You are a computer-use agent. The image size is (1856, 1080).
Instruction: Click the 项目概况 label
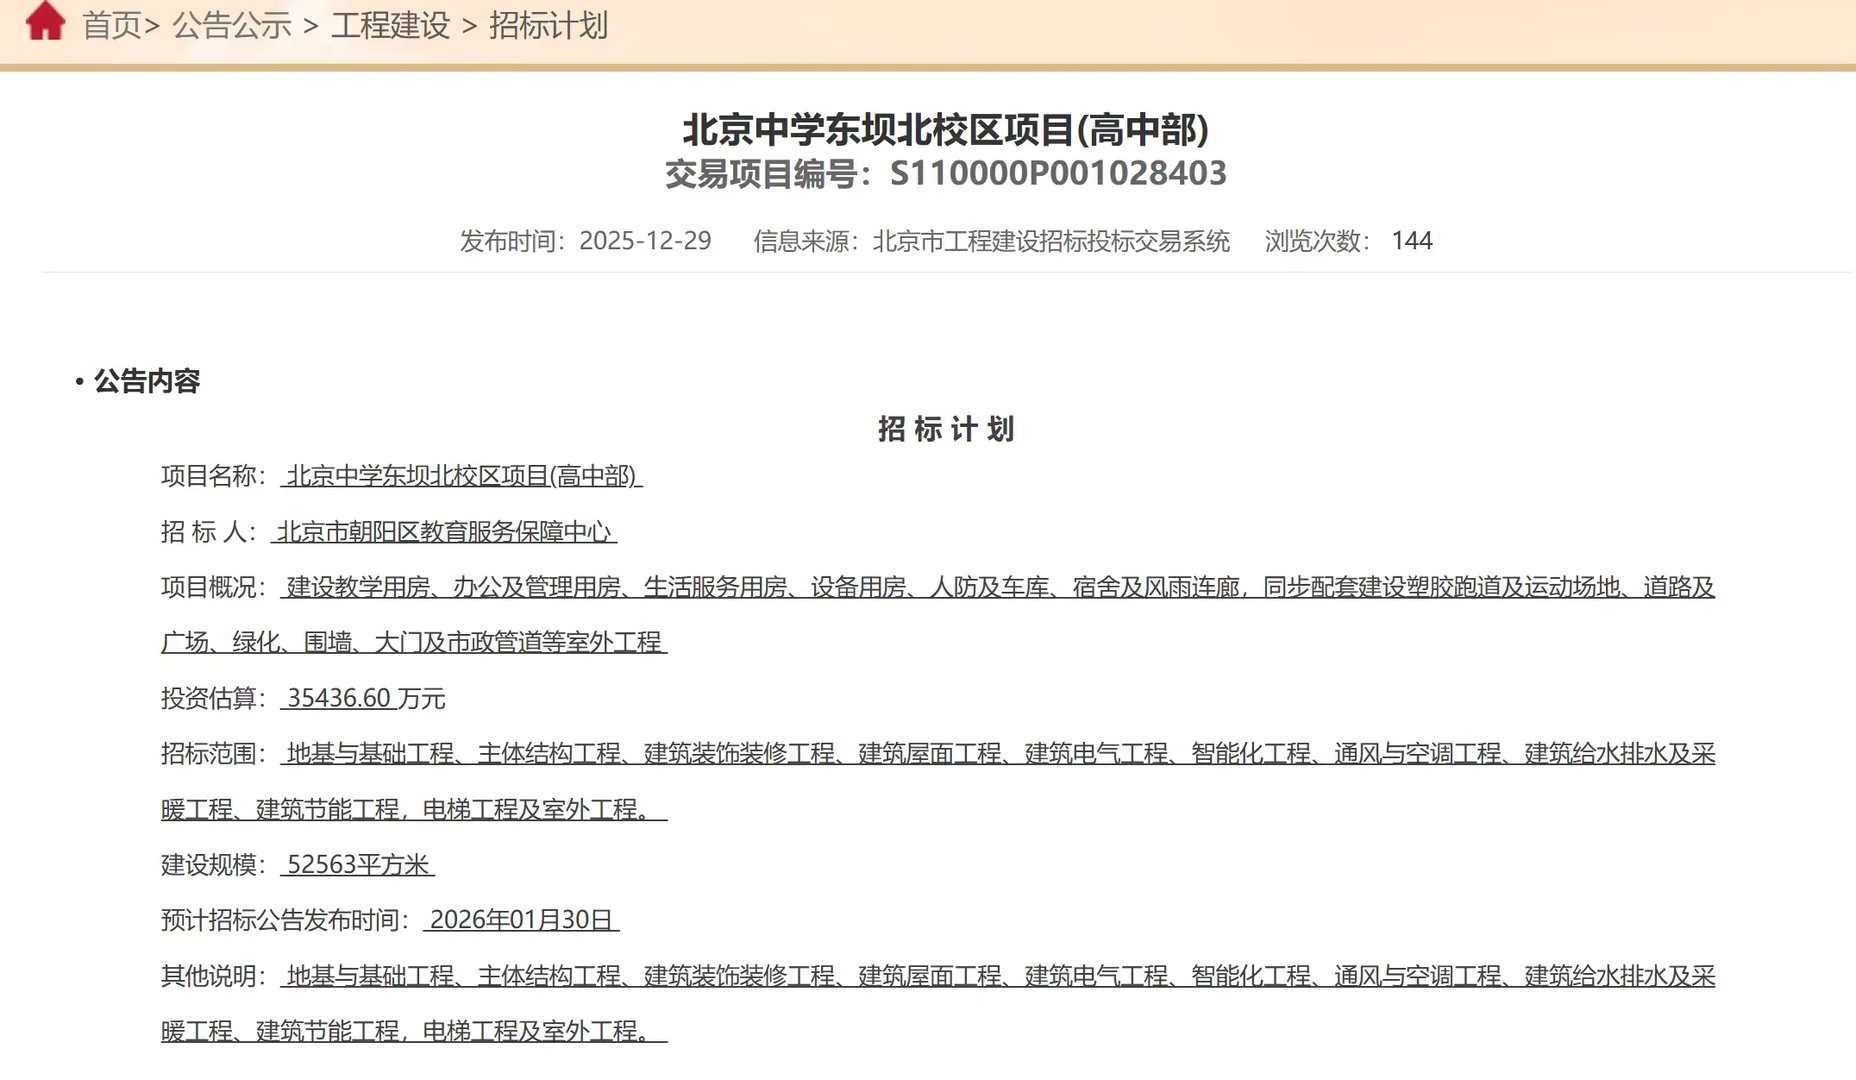coord(209,587)
